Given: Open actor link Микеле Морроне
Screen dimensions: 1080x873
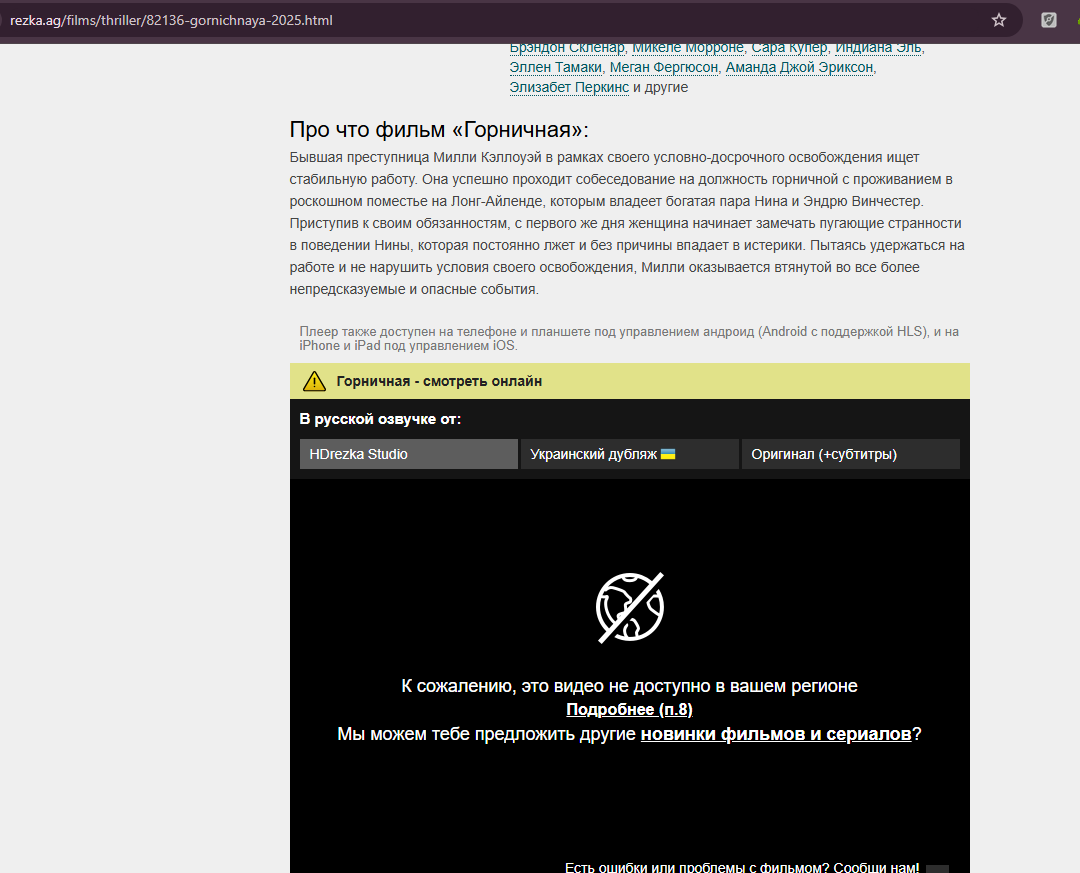Looking at the screenshot, I should coord(688,48).
